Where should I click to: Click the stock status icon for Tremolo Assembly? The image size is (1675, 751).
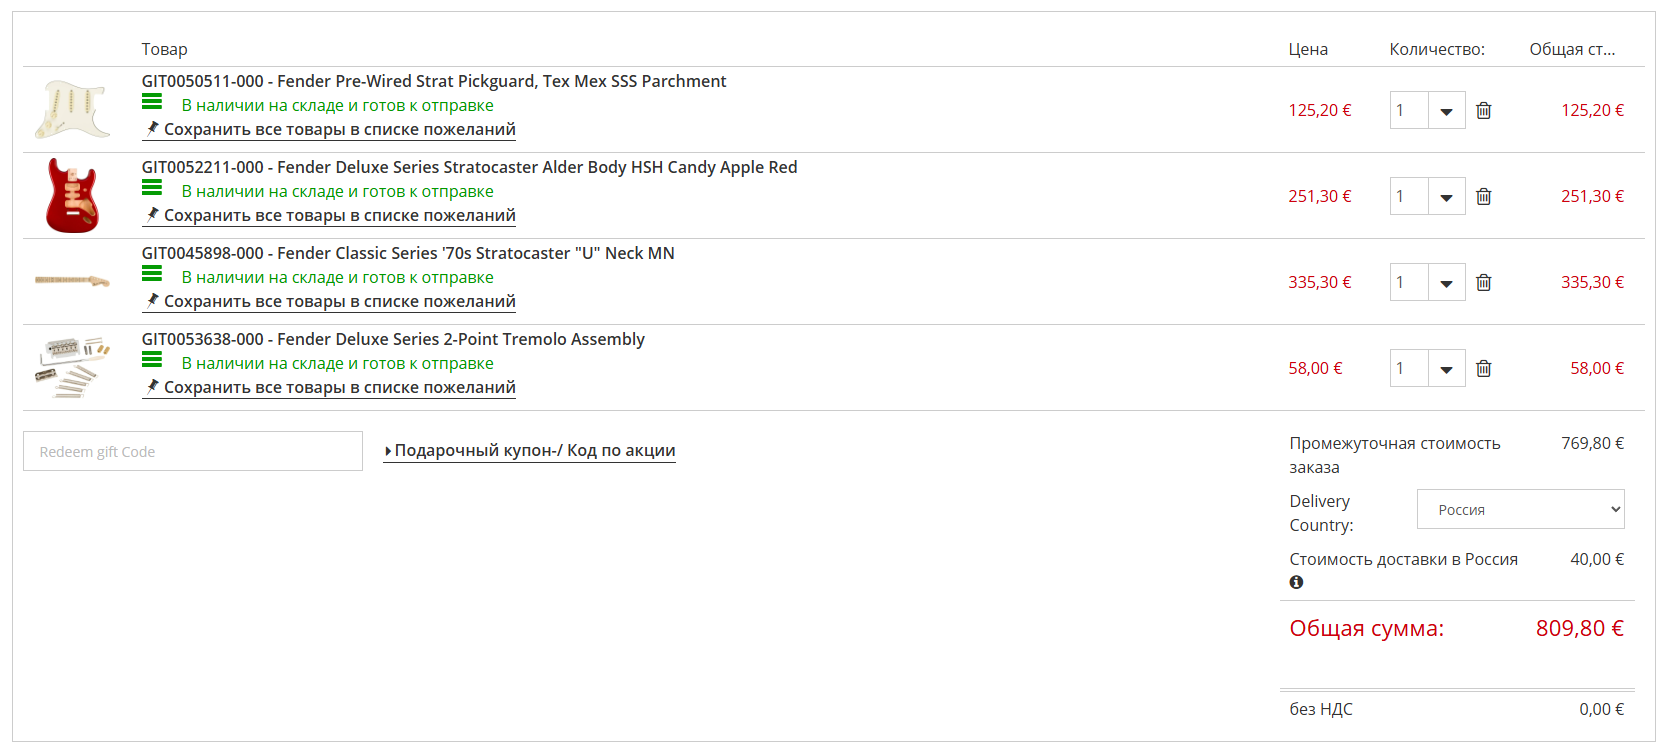[x=152, y=359]
